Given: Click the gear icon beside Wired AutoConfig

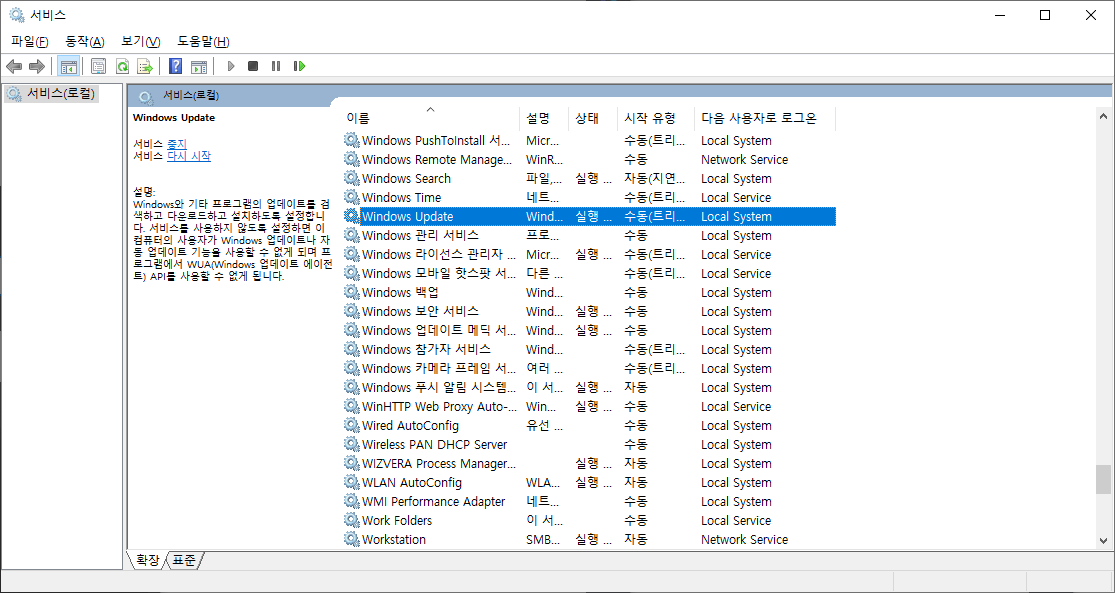Looking at the screenshot, I should (x=351, y=425).
